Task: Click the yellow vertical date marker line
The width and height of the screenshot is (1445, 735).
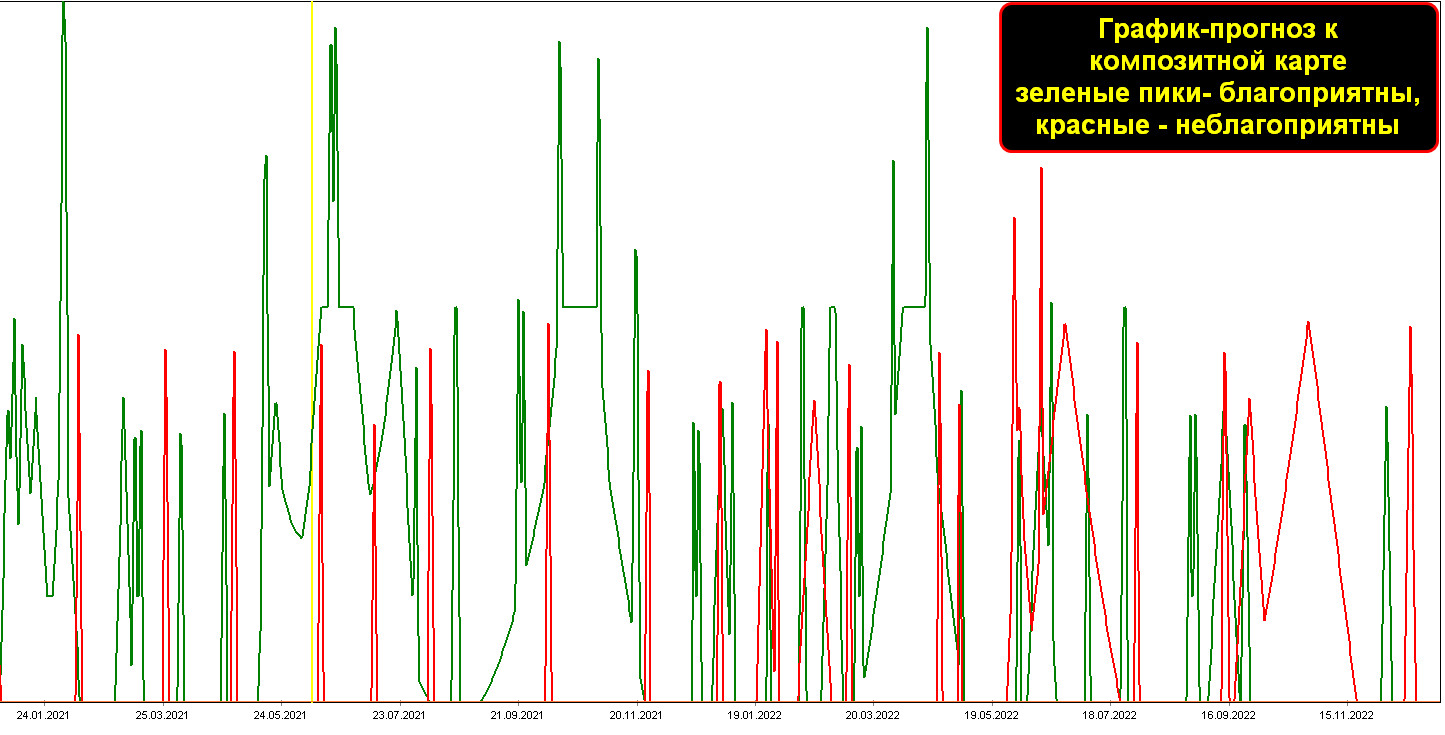Action: pos(312,350)
